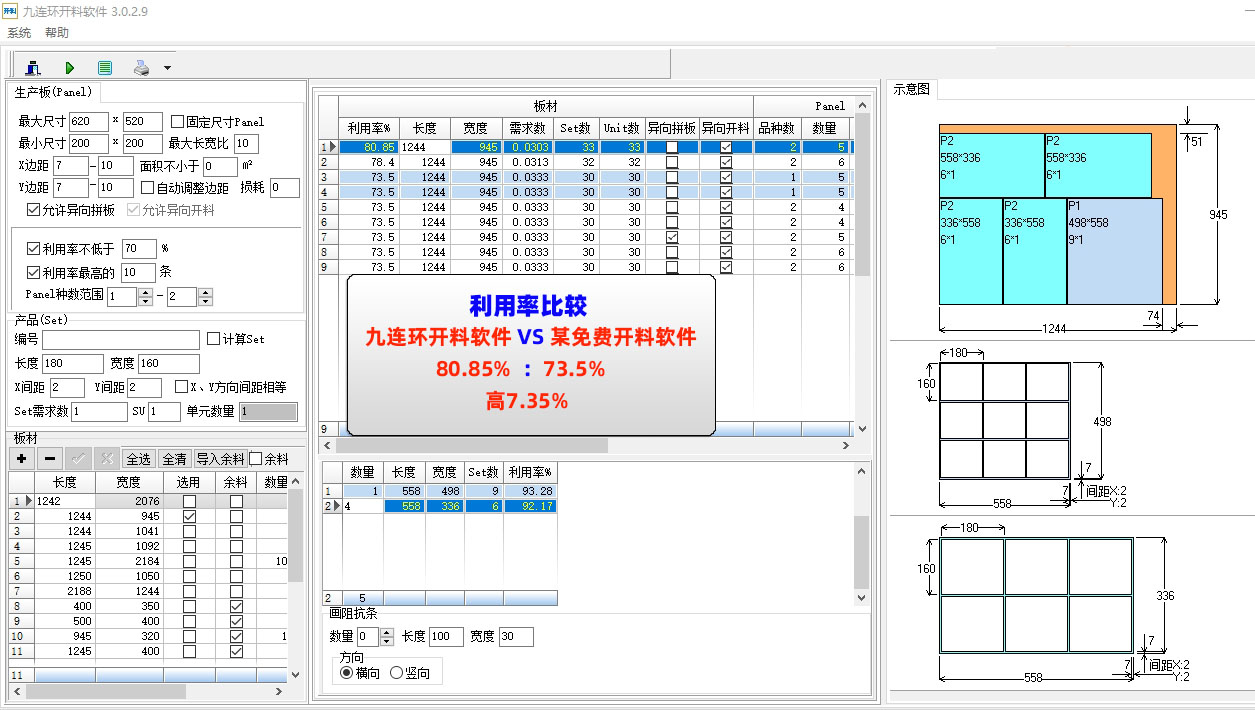Click the product 长度 field showing 180
1255x710 pixels.
(73, 364)
